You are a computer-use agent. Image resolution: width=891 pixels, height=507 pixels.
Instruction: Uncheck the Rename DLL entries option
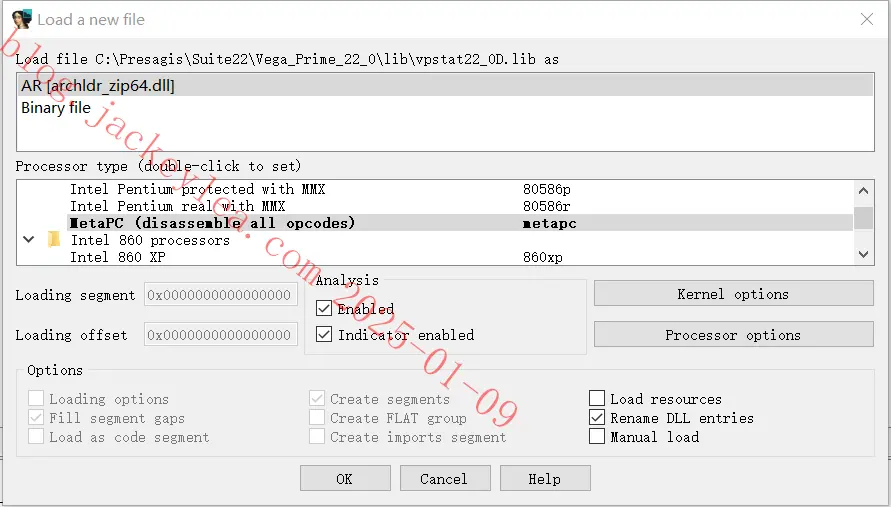tap(597, 418)
